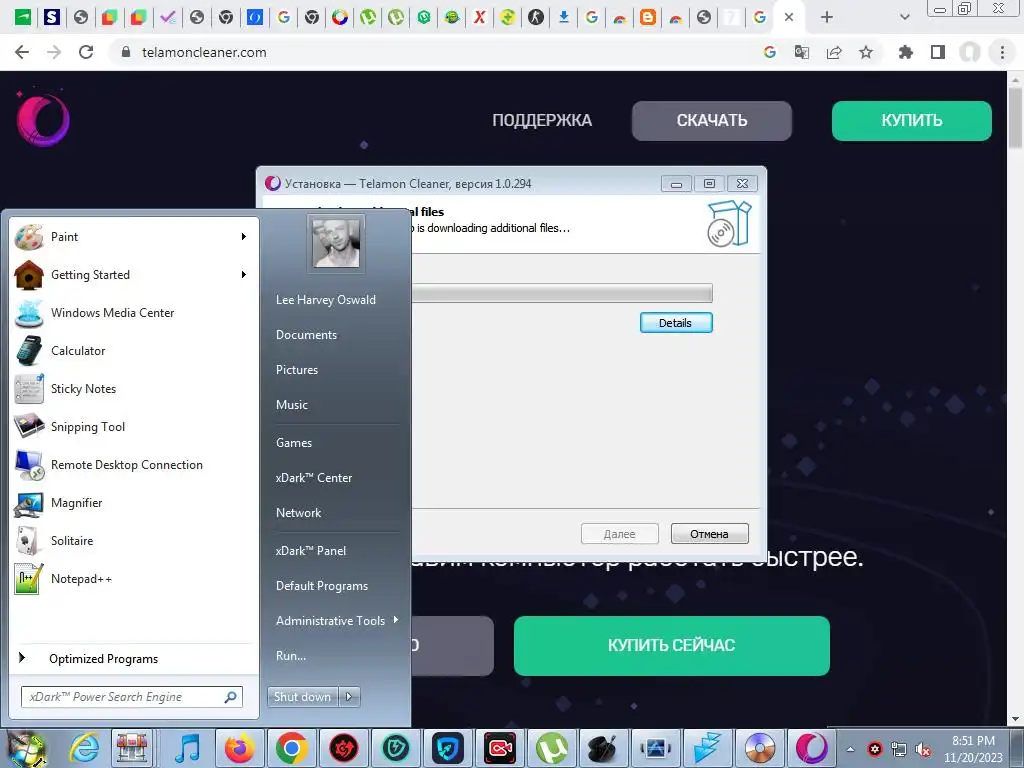
Task: Switch to Chrome on the taskbar
Action: pos(291,748)
